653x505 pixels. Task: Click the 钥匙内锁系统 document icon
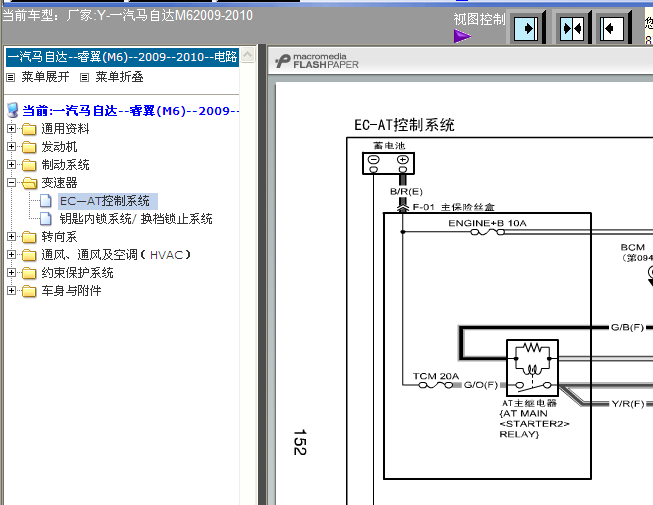(46, 219)
